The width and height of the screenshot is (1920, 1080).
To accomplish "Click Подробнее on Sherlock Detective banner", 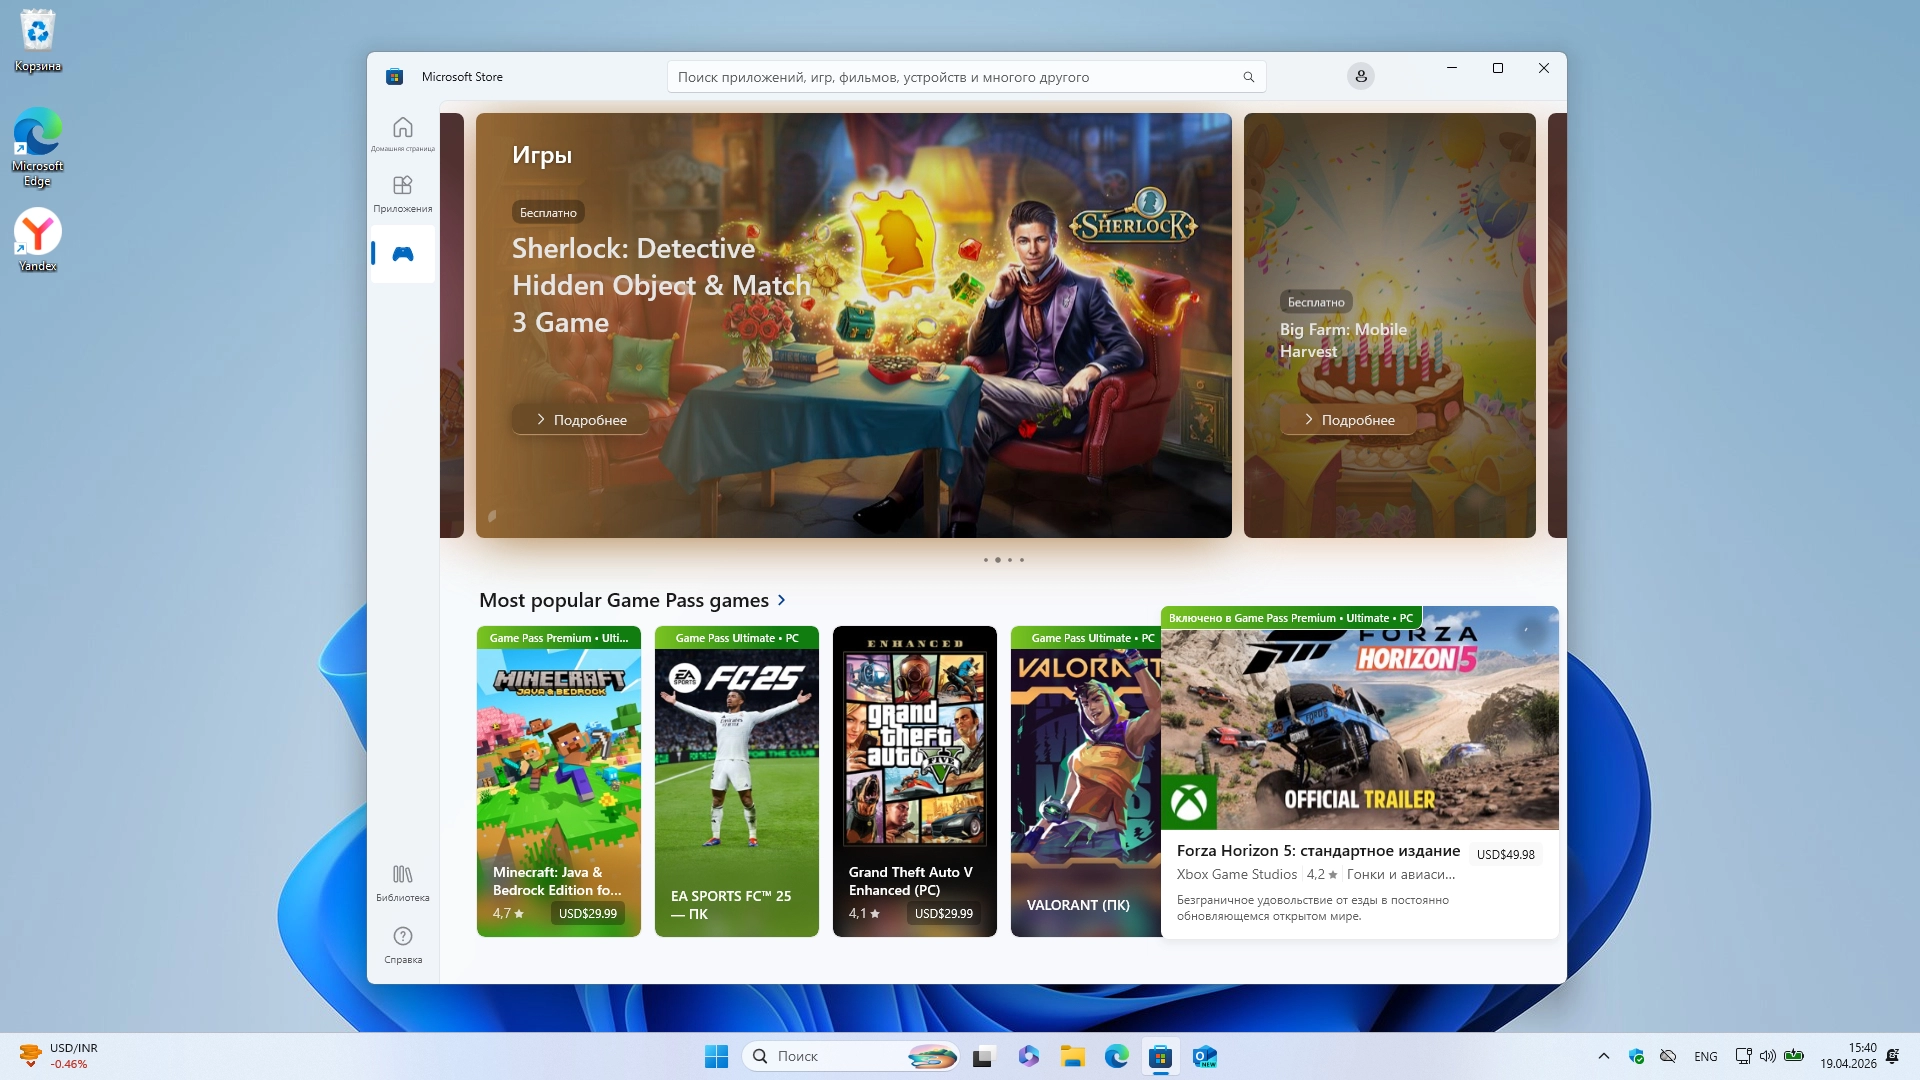I will [x=581, y=420].
